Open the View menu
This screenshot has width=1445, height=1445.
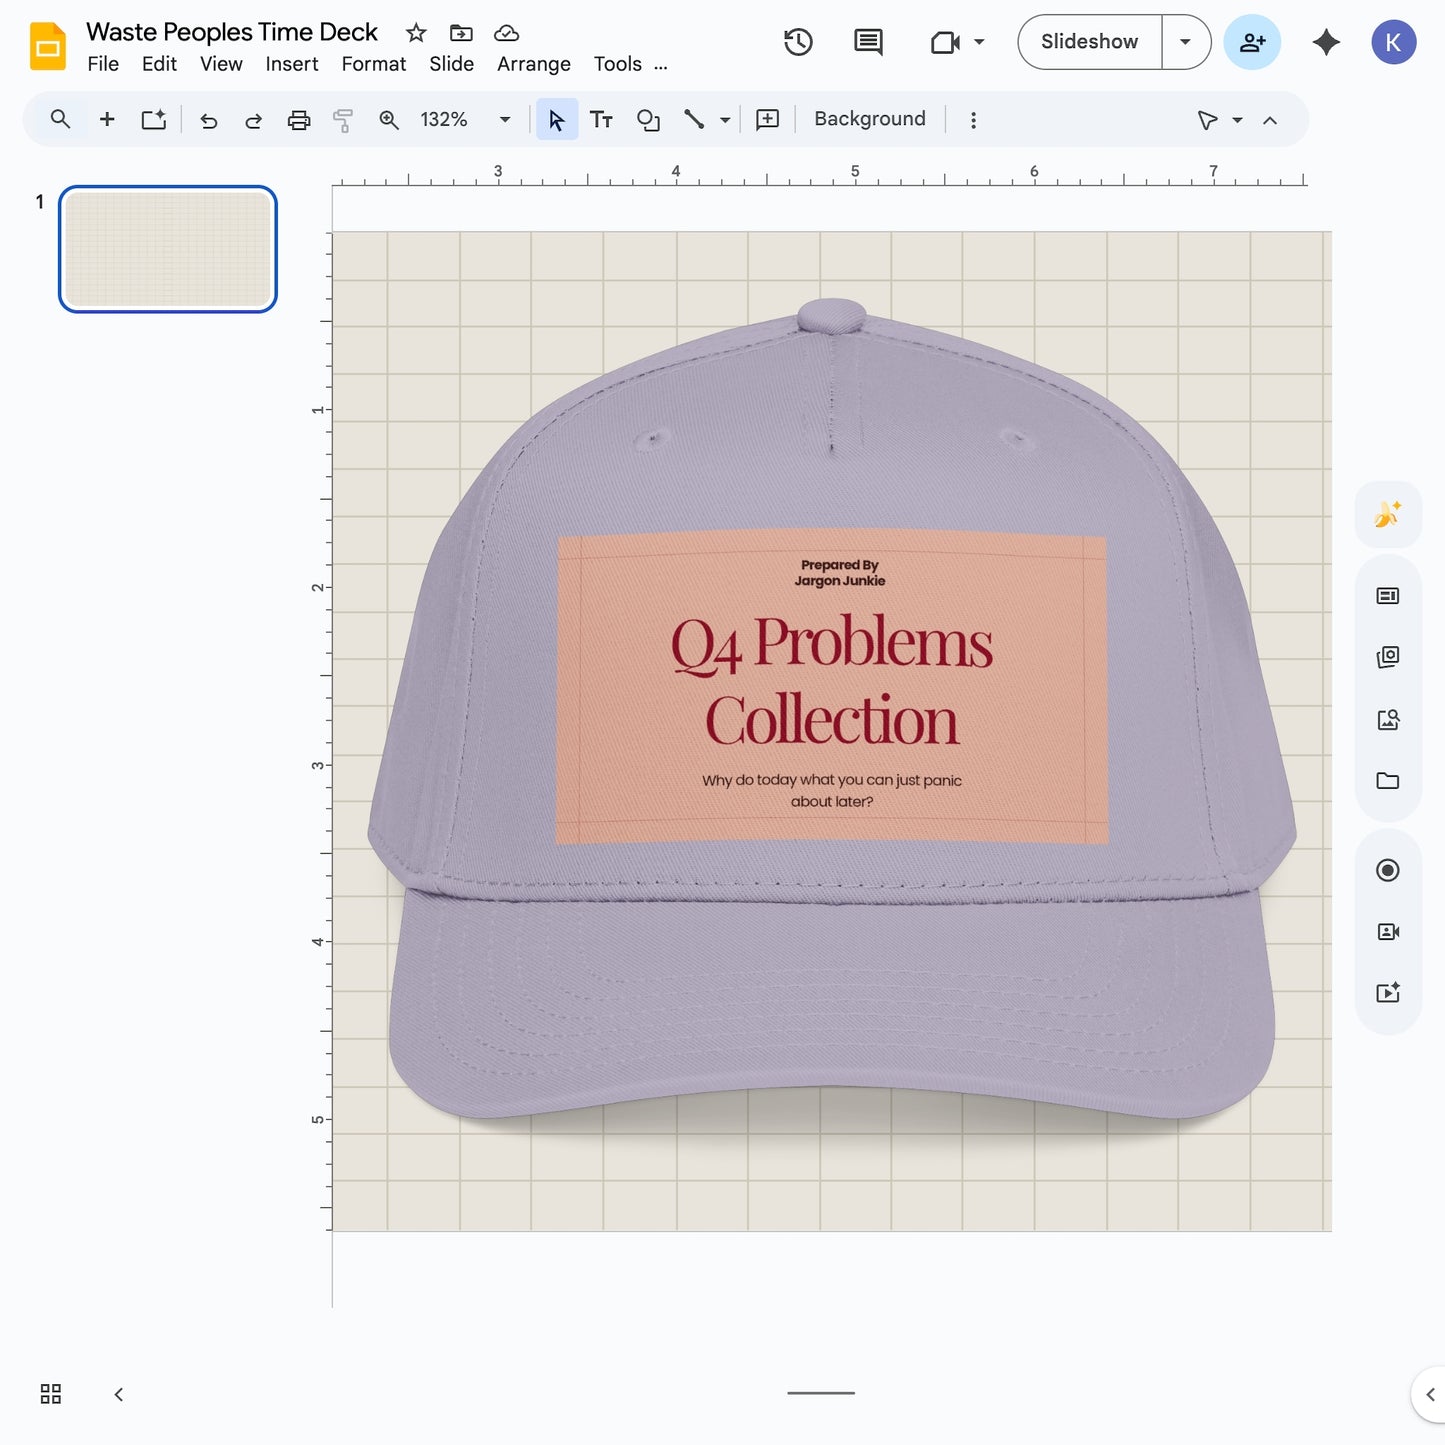point(221,64)
